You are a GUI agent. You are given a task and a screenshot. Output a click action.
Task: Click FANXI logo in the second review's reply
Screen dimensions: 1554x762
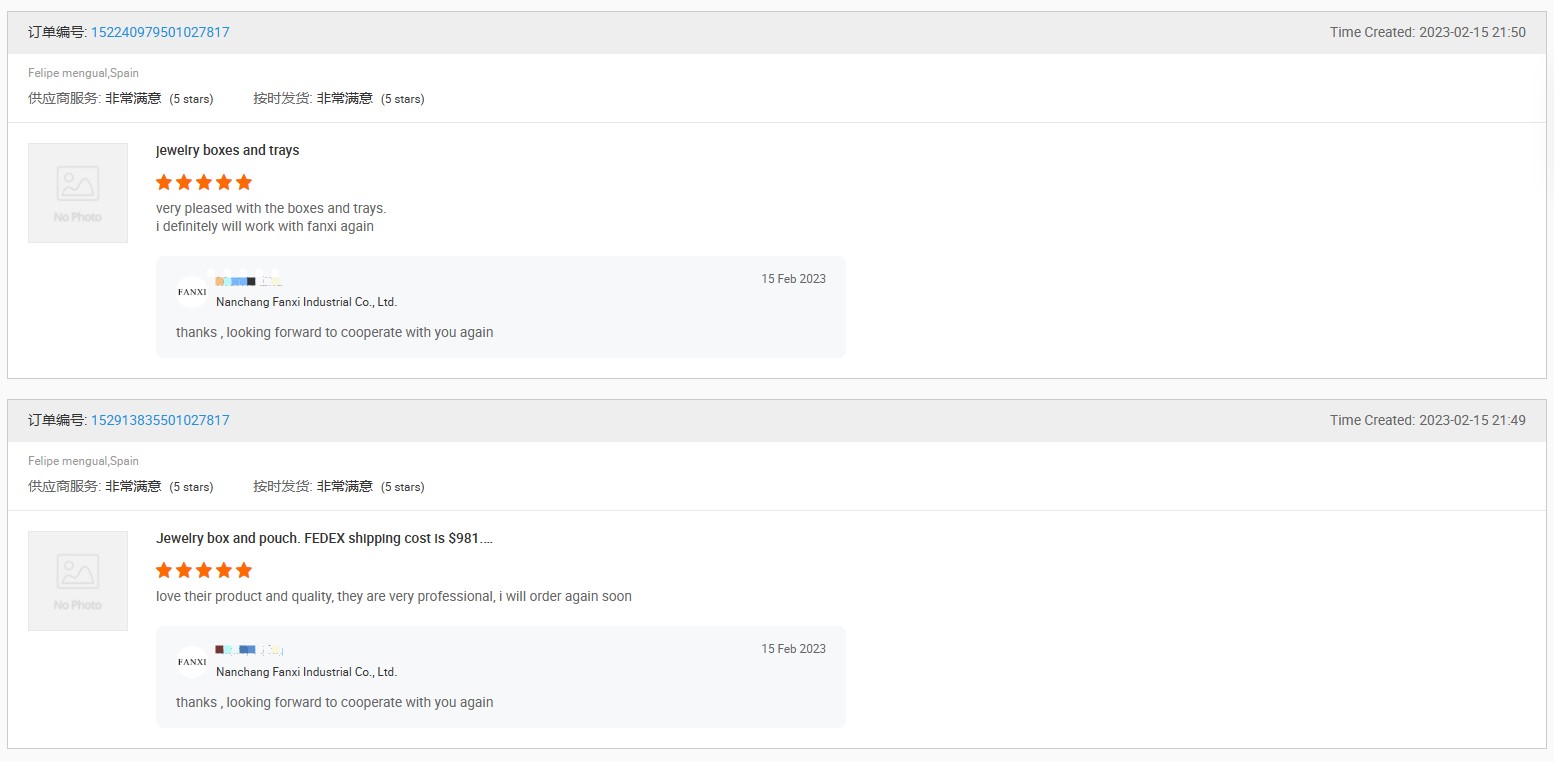click(x=192, y=662)
